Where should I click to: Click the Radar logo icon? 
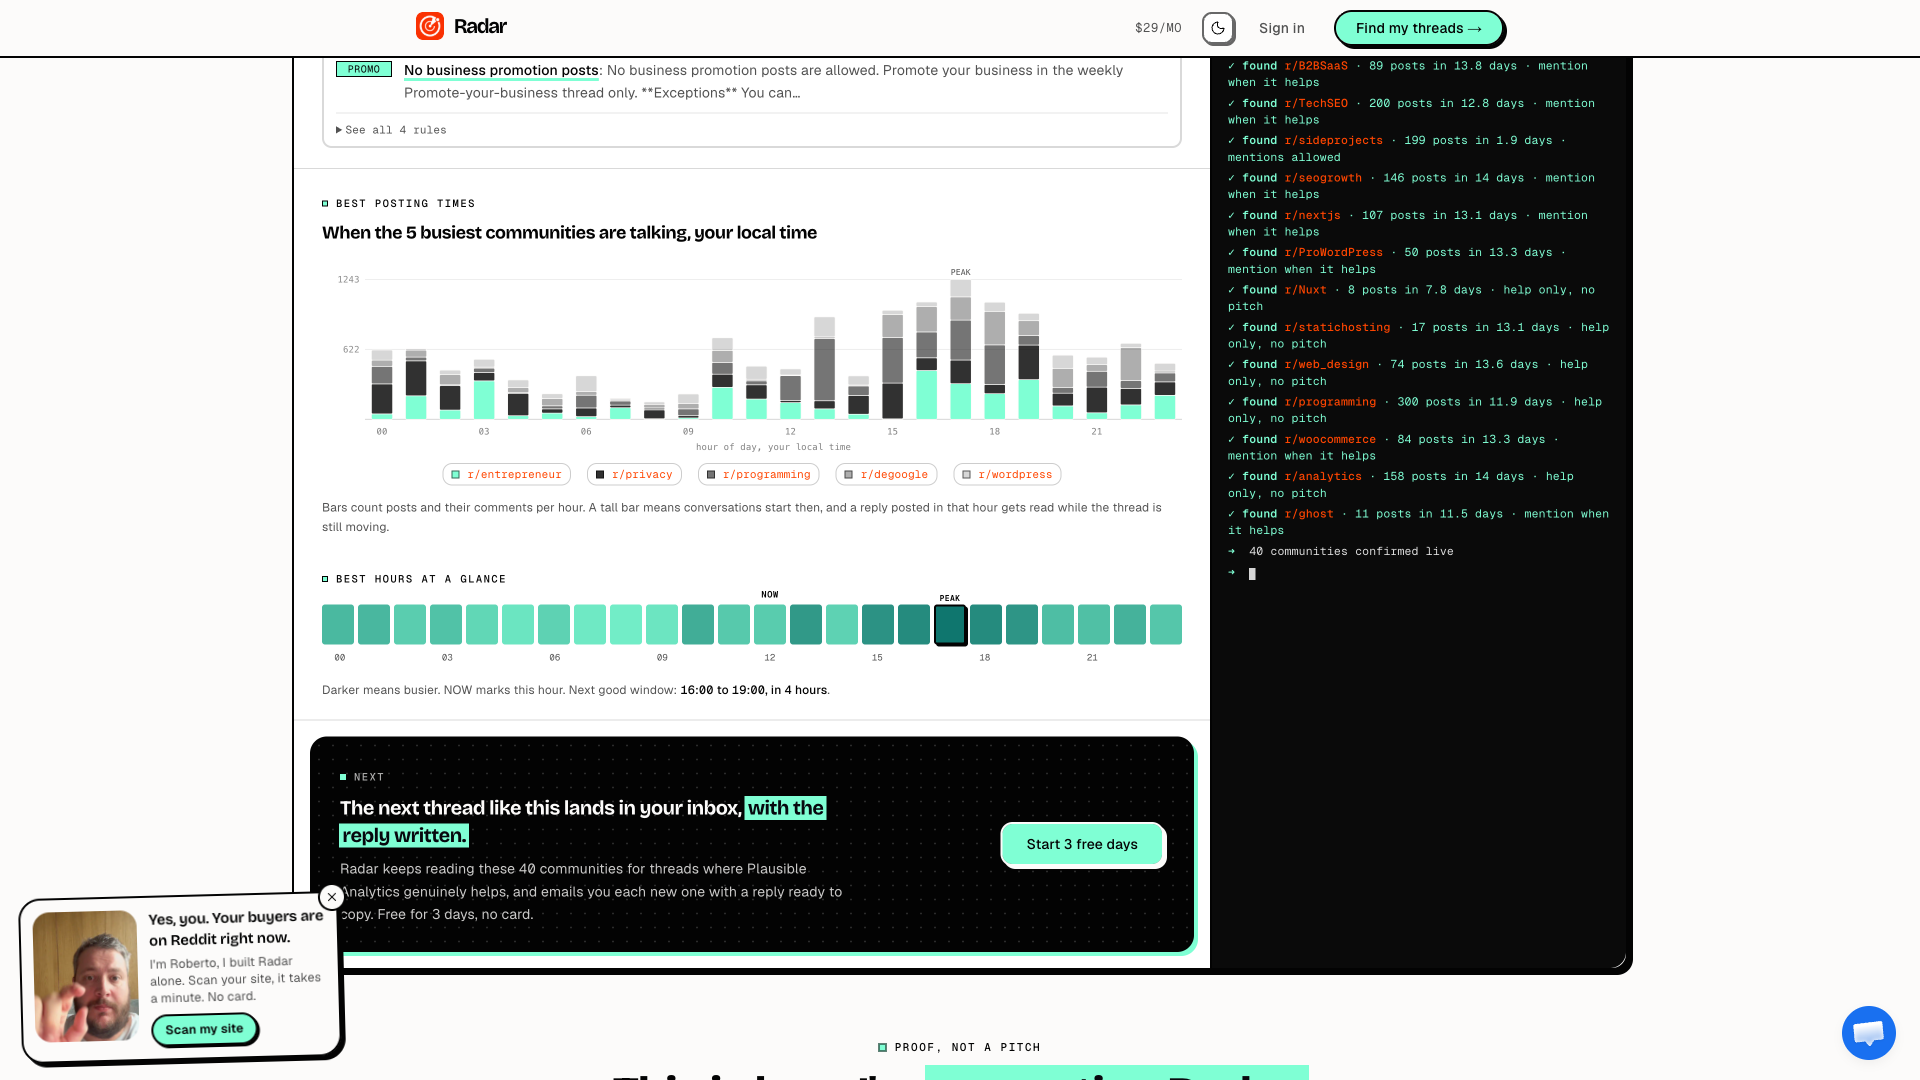coord(430,26)
